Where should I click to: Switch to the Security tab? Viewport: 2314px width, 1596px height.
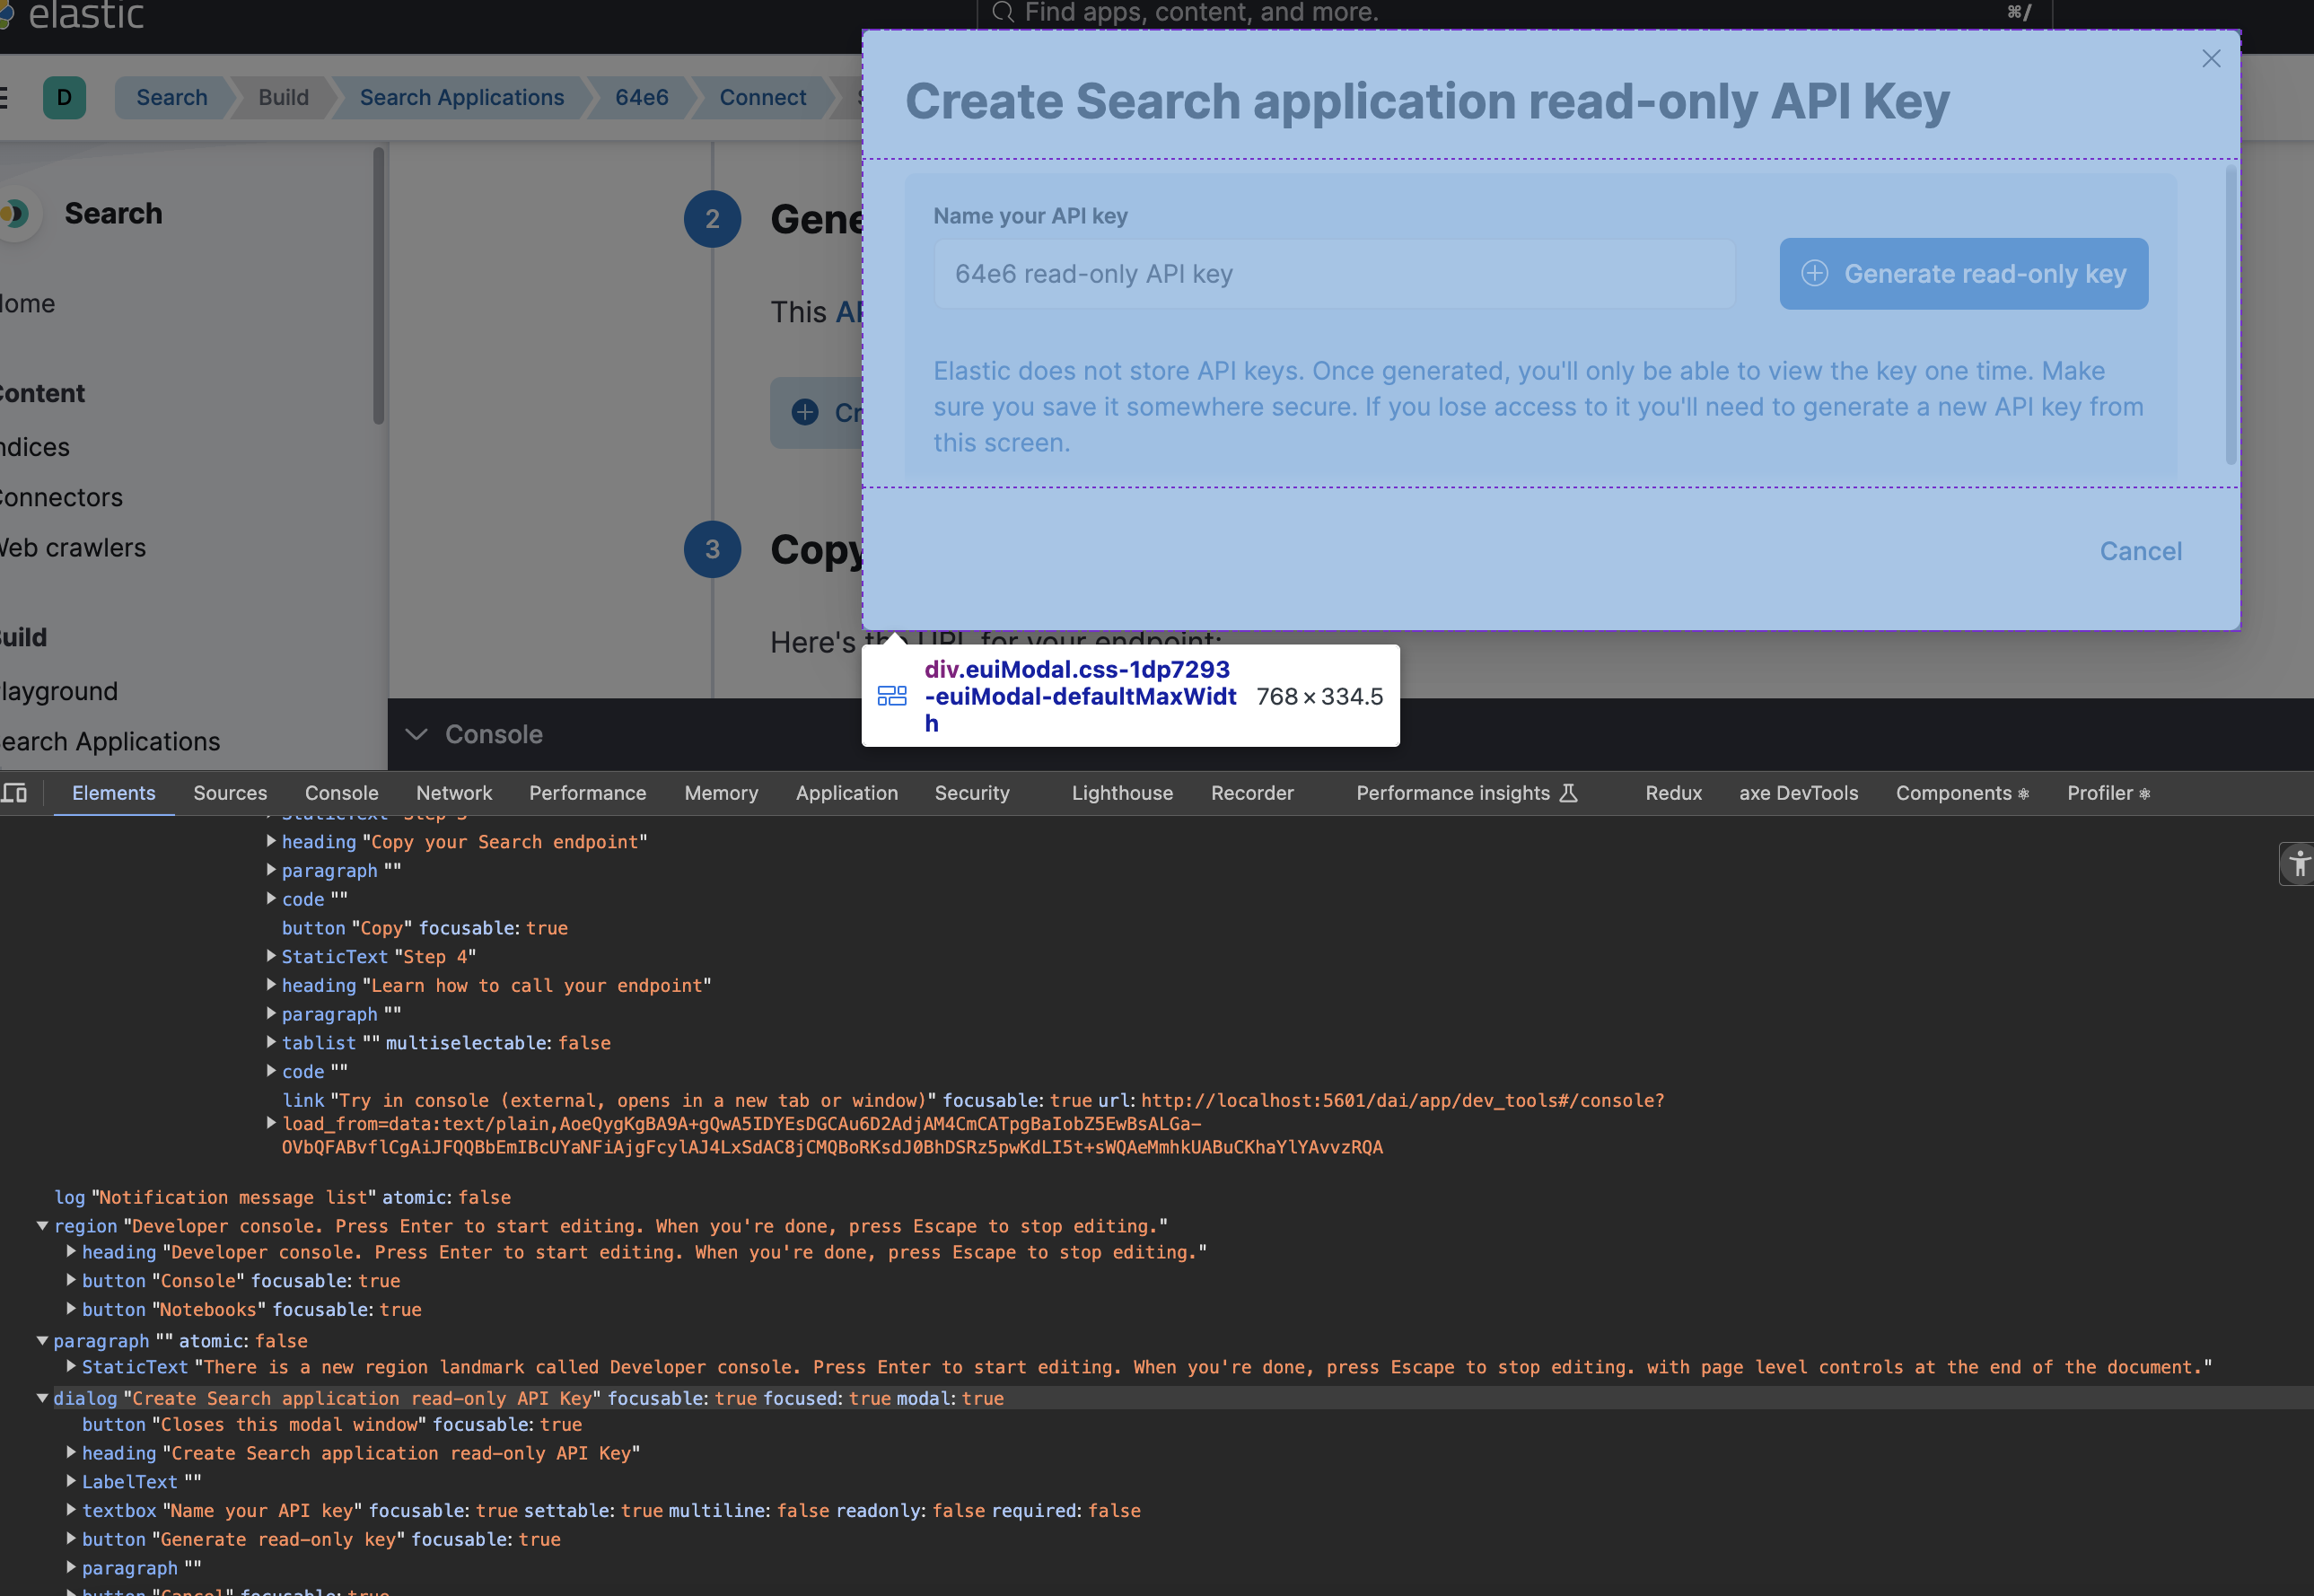(x=972, y=793)
